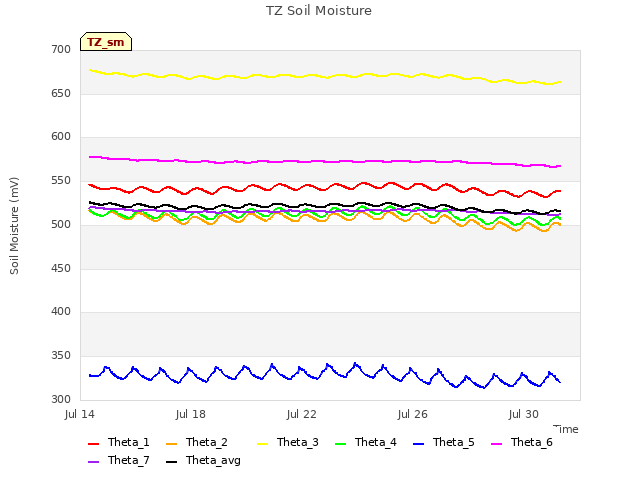The width and height of the screenshot is (640, 480).
Task: Toggle Theta_2 series in legend
Action: point(197,442)
